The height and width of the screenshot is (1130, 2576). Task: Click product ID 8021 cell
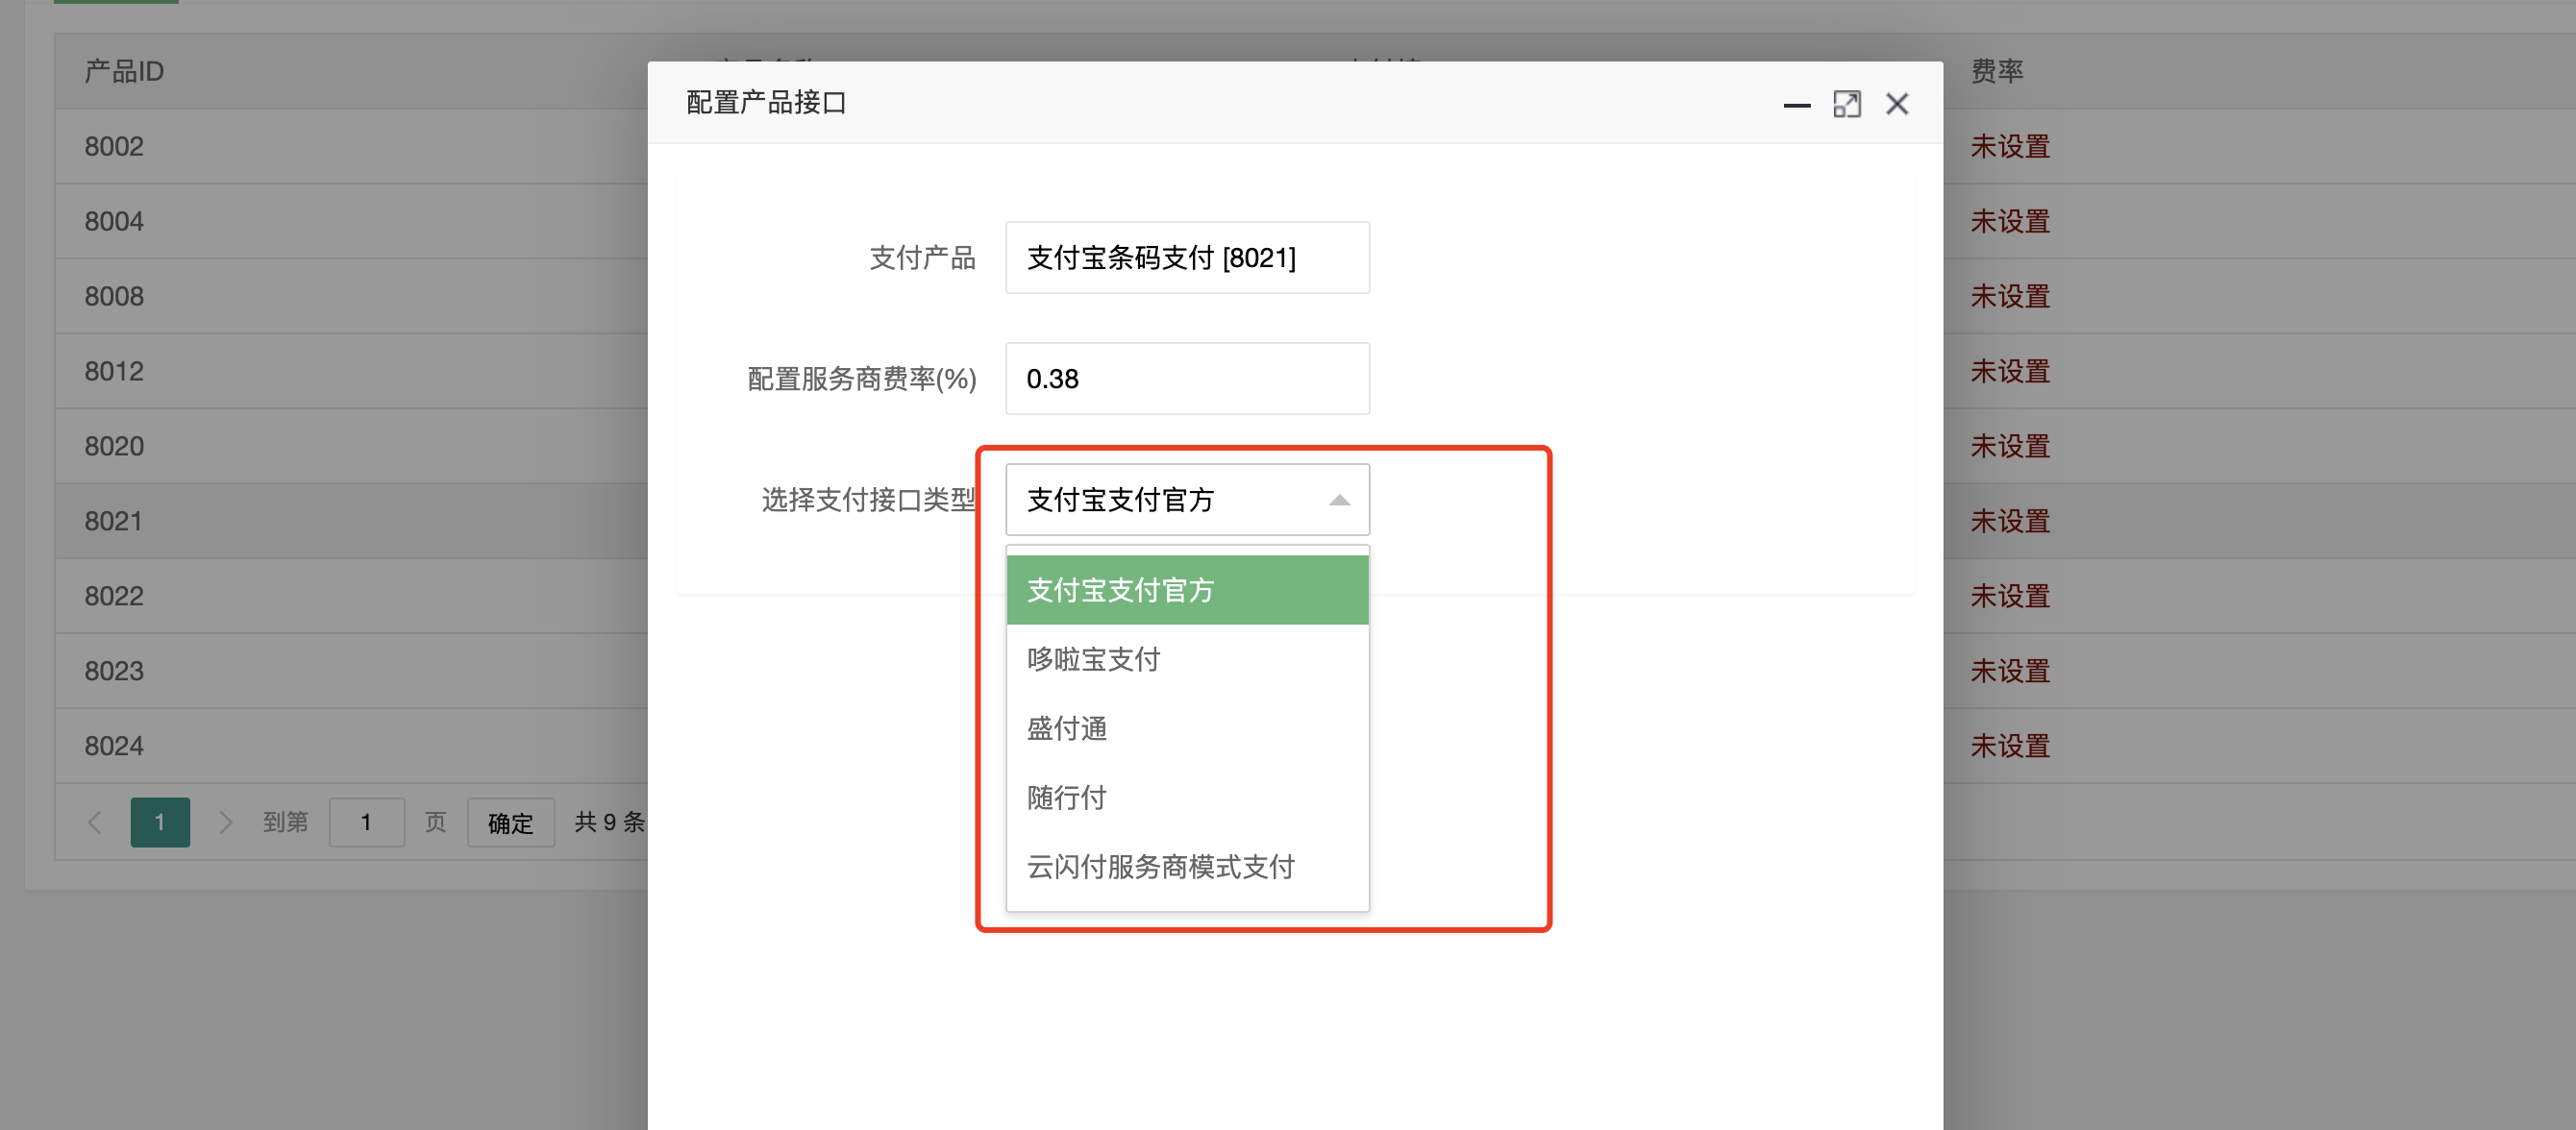[114, 521]
